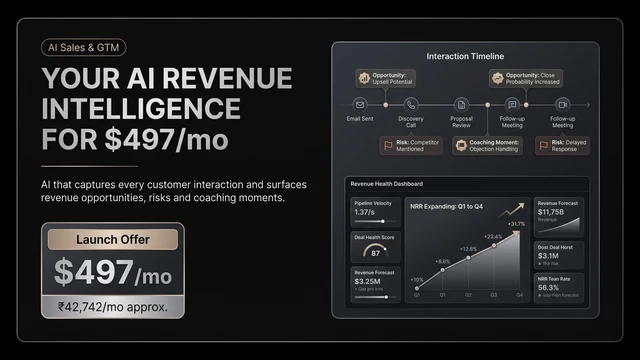Open the Risk: Competitor Mentioned badge
This screenshot has height=360, width=640.
coord(411,146)
